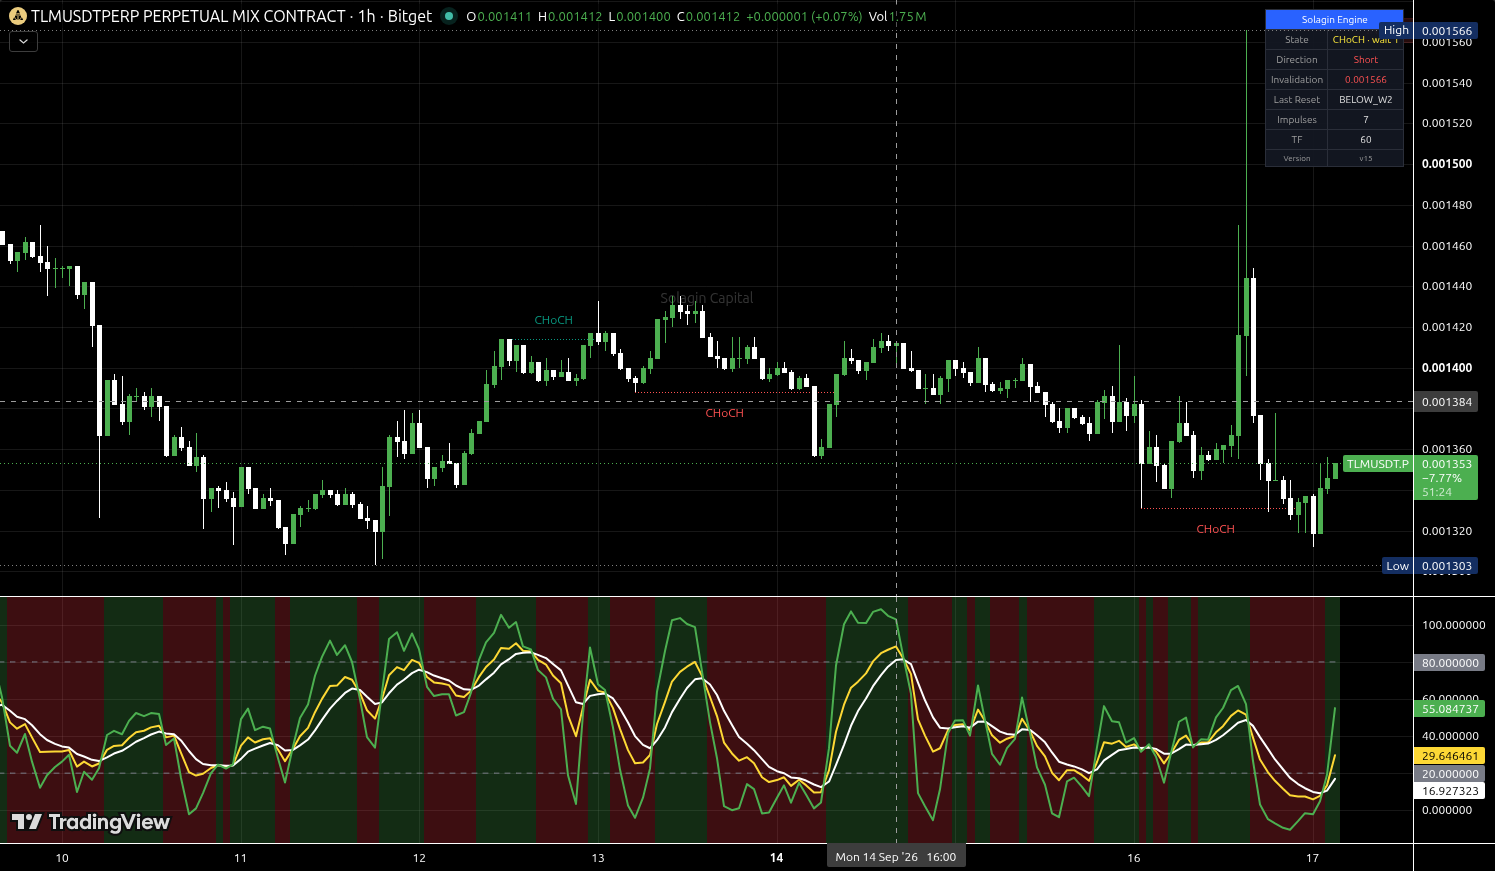This screenshot has height=871, width=1495.
Task: Select the O0.001411 open value
Action: coord(499,17)
